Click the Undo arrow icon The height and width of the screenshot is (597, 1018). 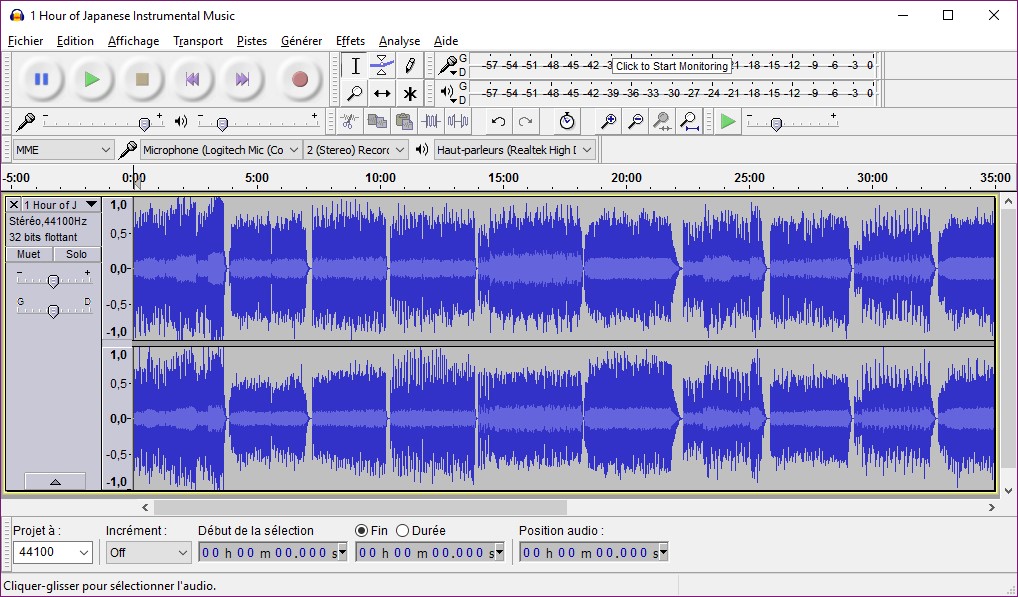pos(498,122)
